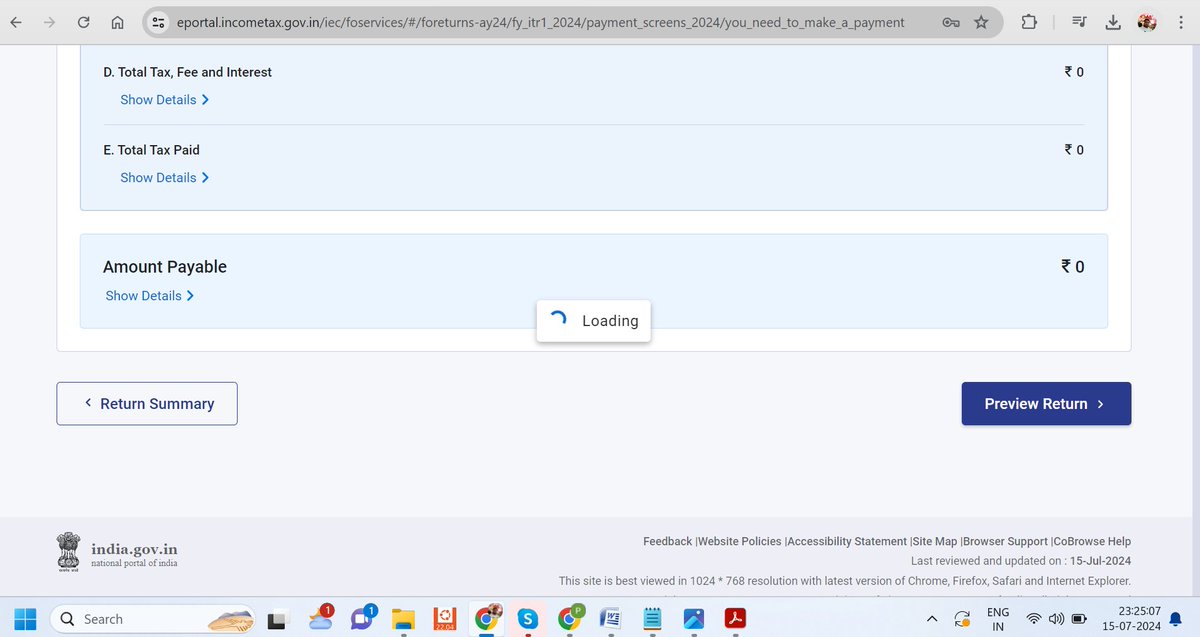Click the sync status tray icon
1200x637 pixels.
(x=963, y=619)
